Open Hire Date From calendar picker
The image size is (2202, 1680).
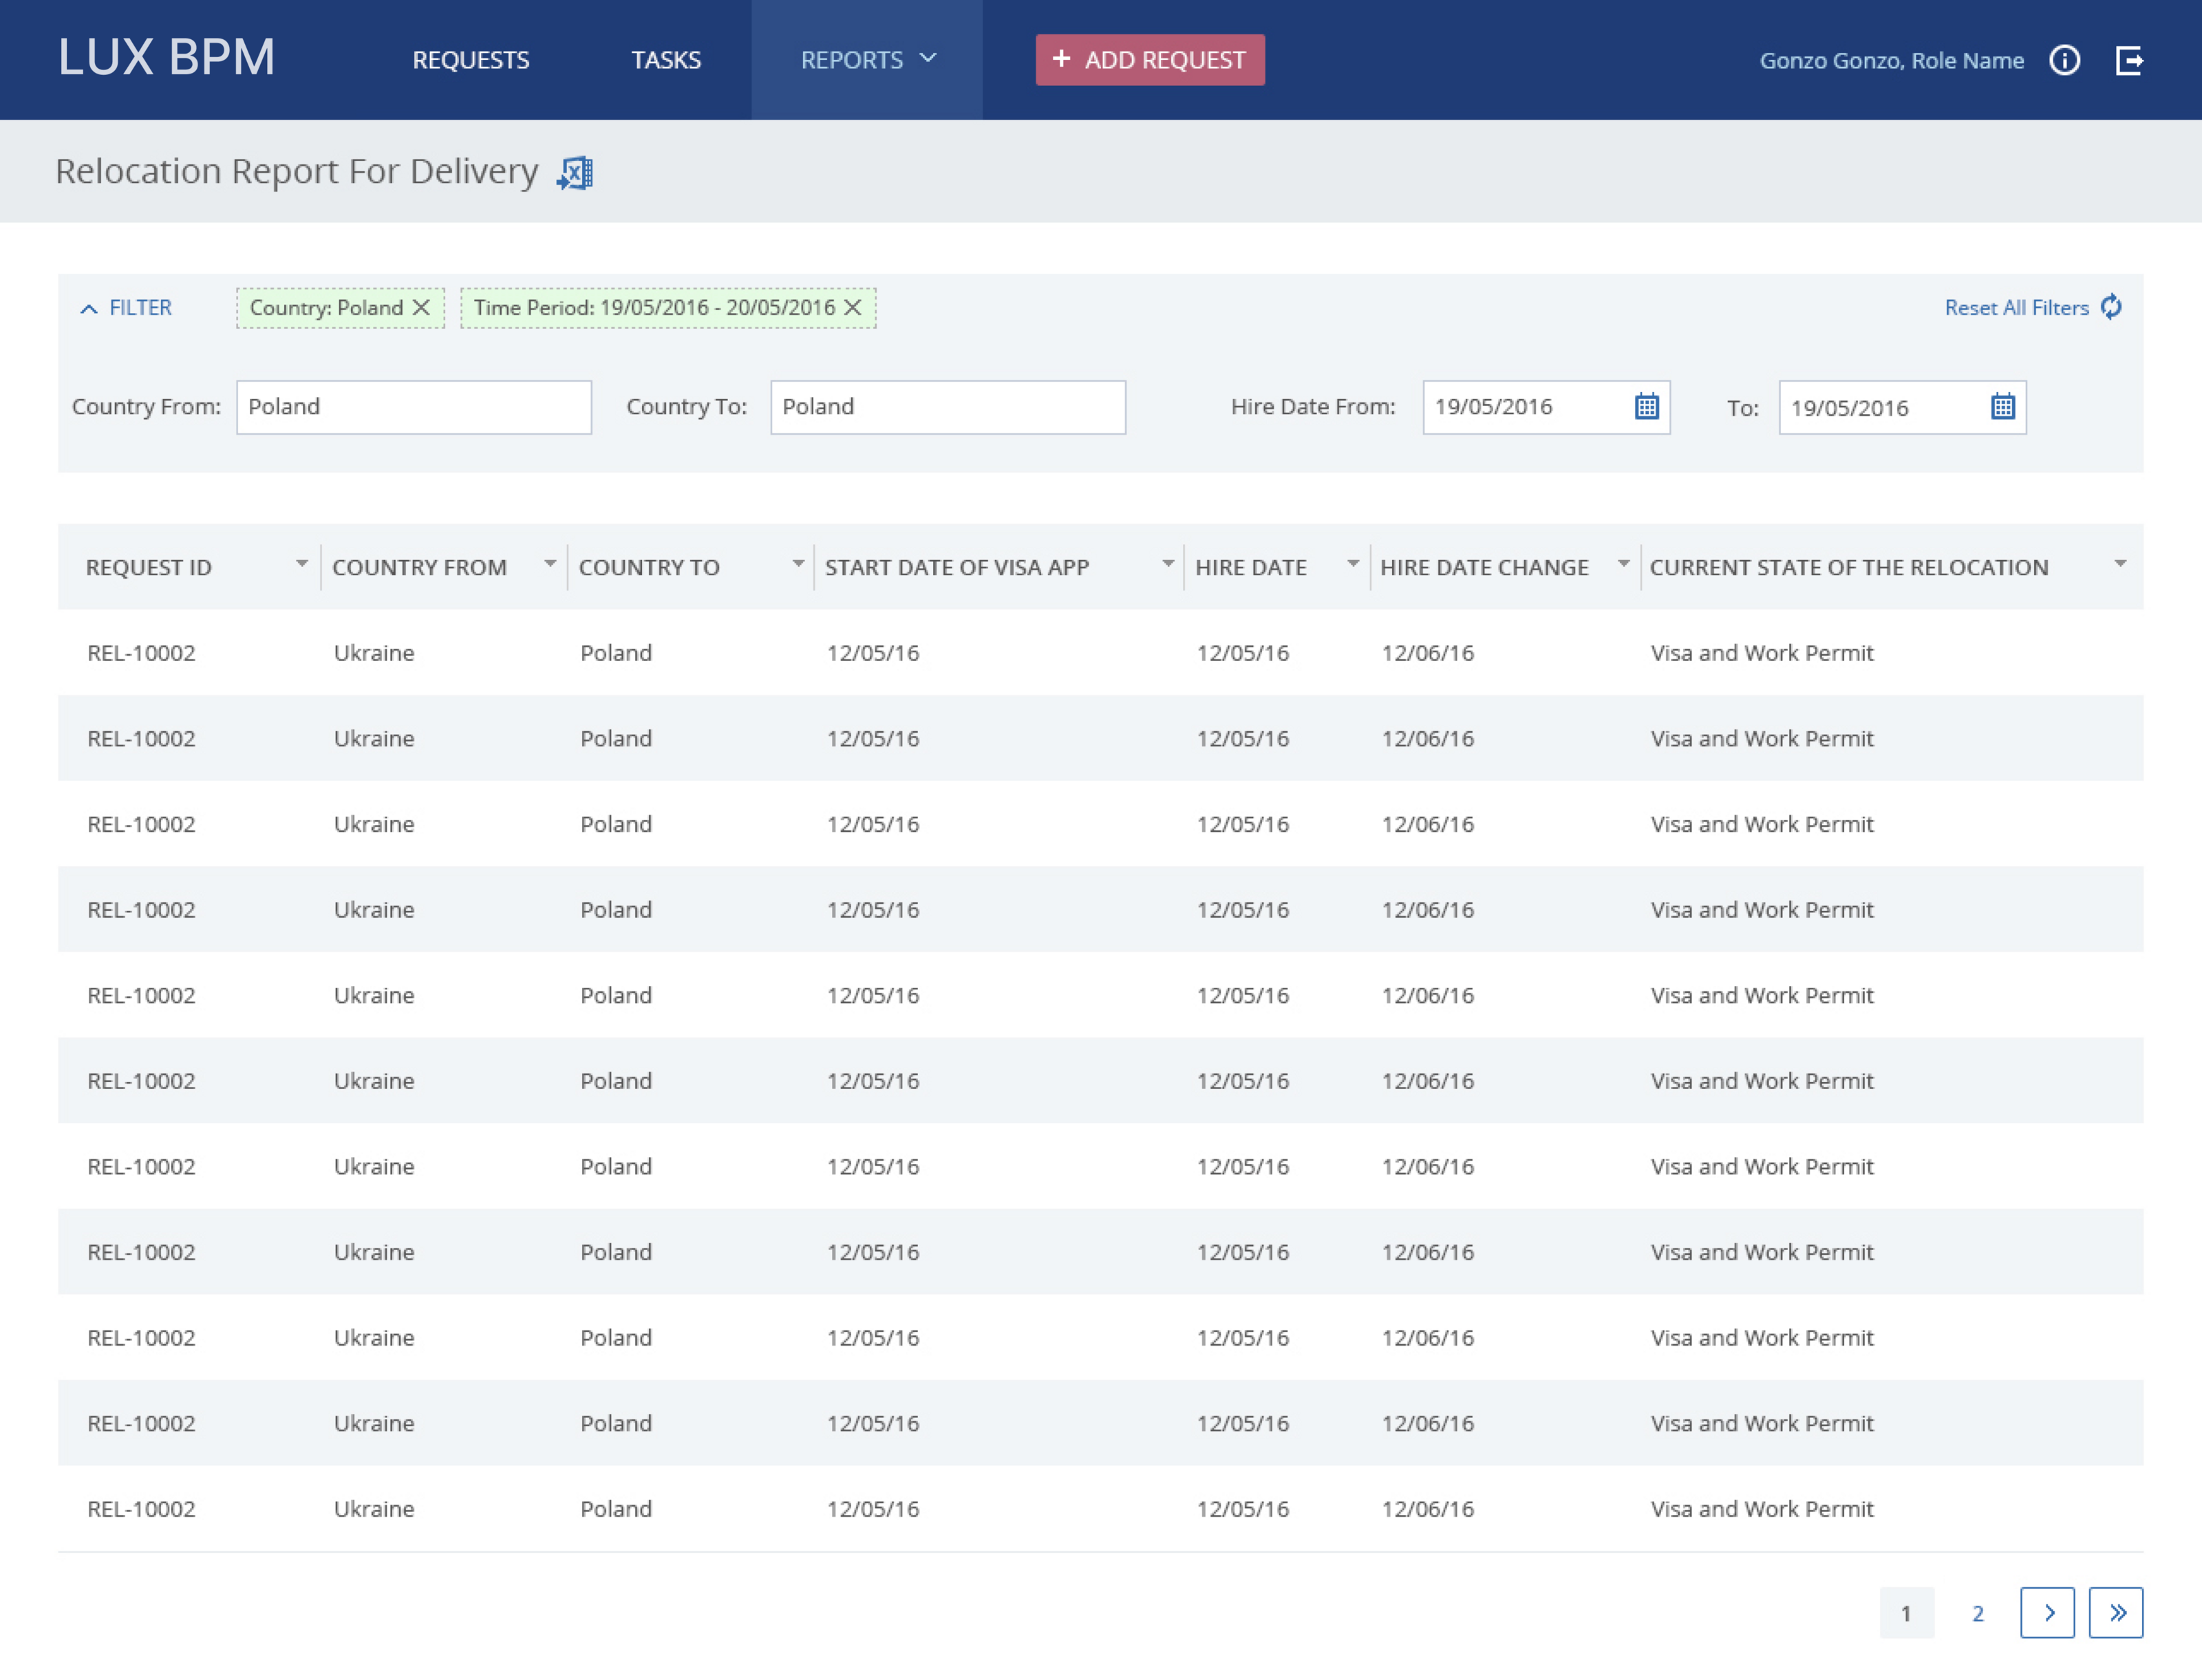(1646, 407)
